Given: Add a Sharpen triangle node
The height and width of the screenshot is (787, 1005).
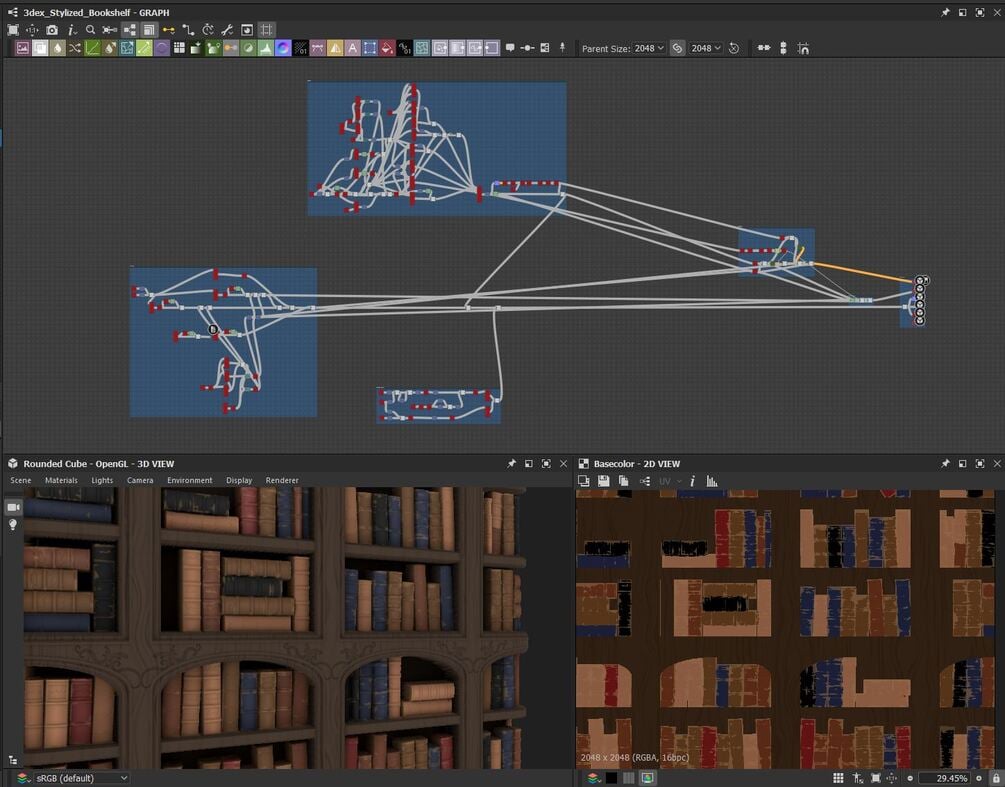Looking at the screenshot, I should click(335, 48).
